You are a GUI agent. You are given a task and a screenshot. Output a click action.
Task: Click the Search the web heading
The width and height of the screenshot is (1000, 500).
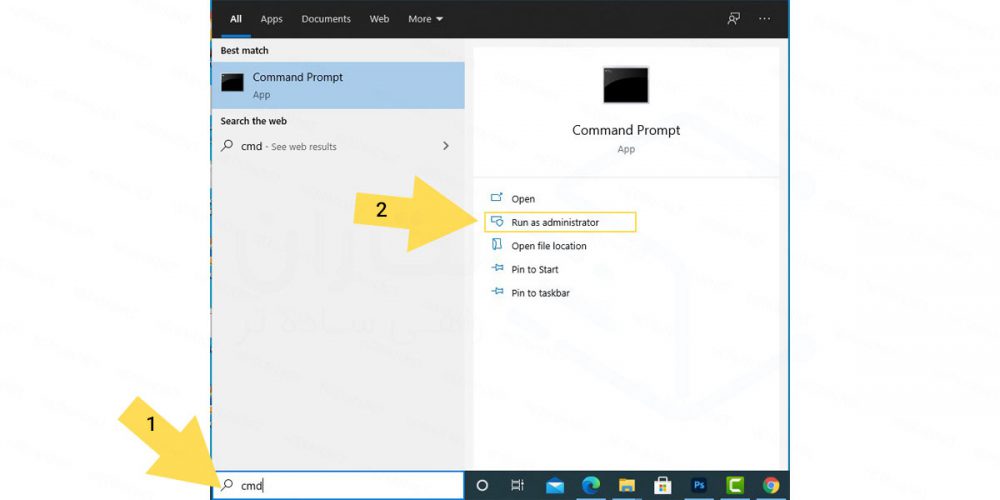click(x=253, y=121)
